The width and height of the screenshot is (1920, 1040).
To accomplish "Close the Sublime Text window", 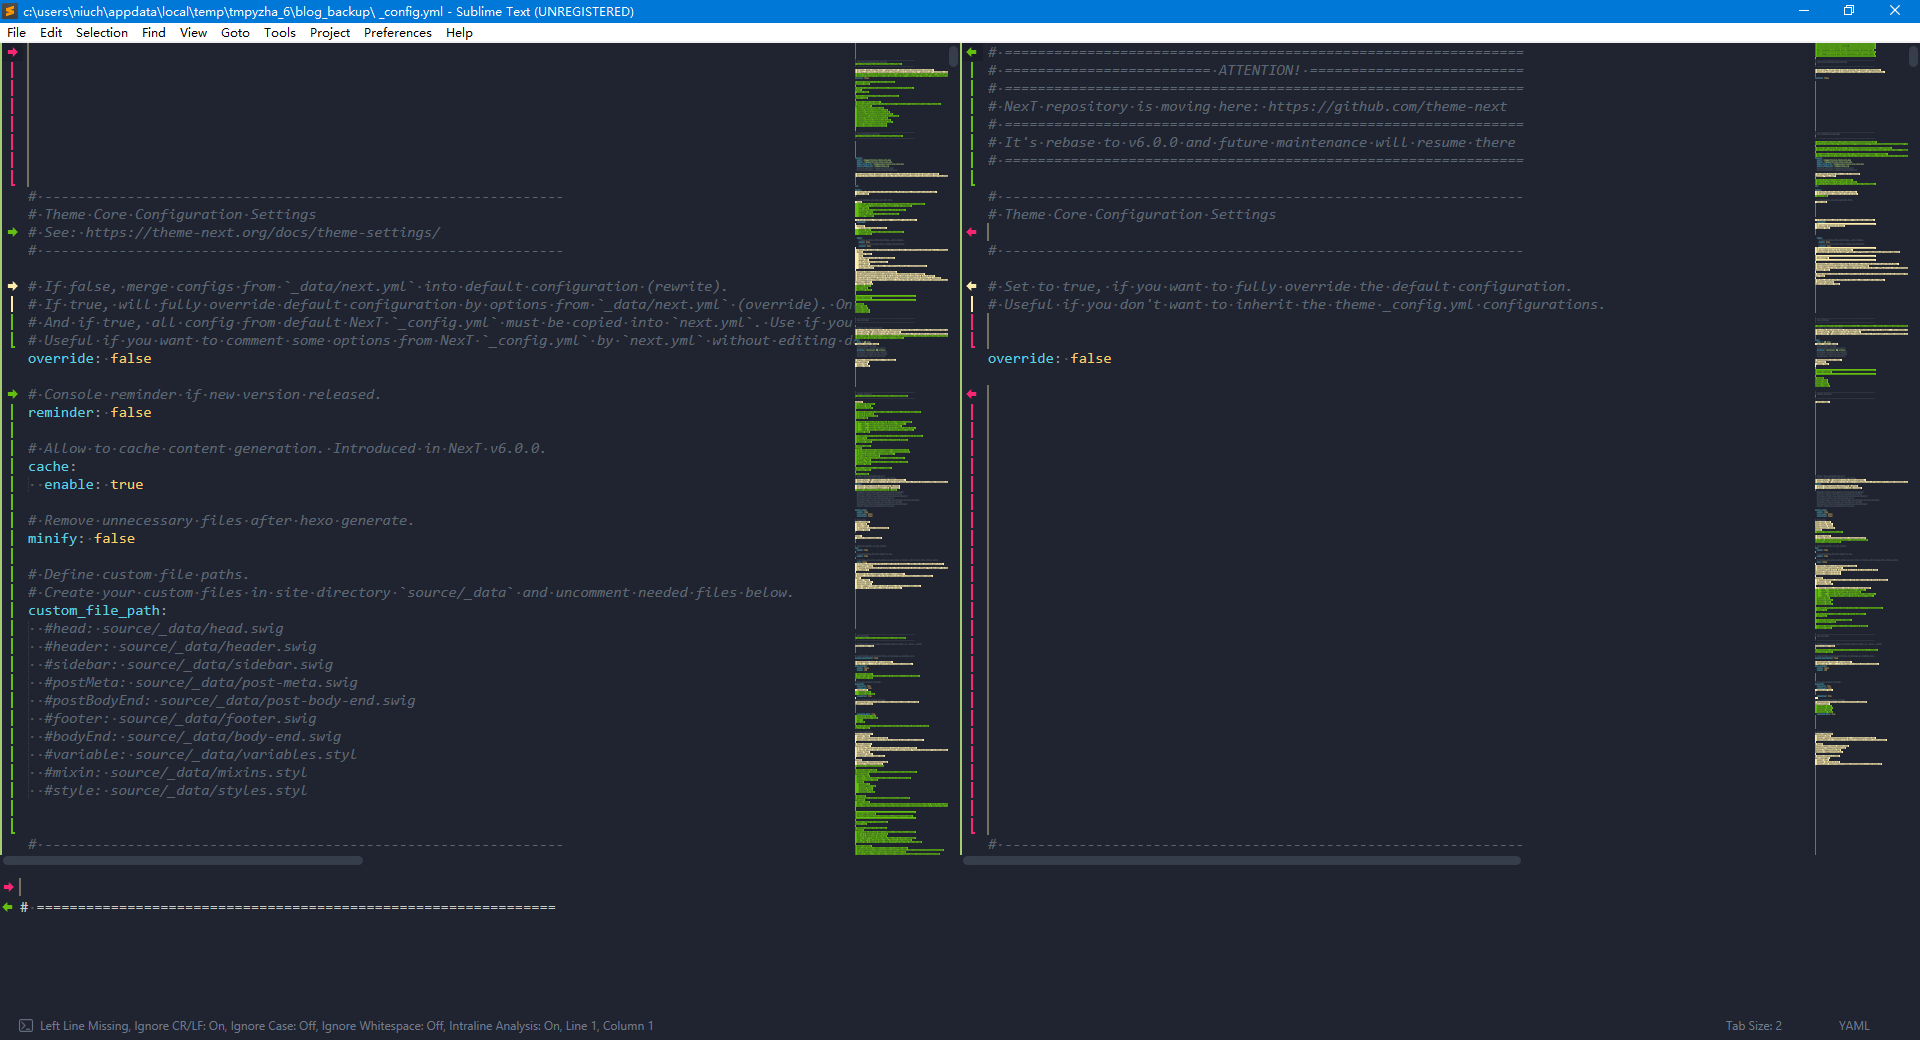I will (x=1895, y=11).
